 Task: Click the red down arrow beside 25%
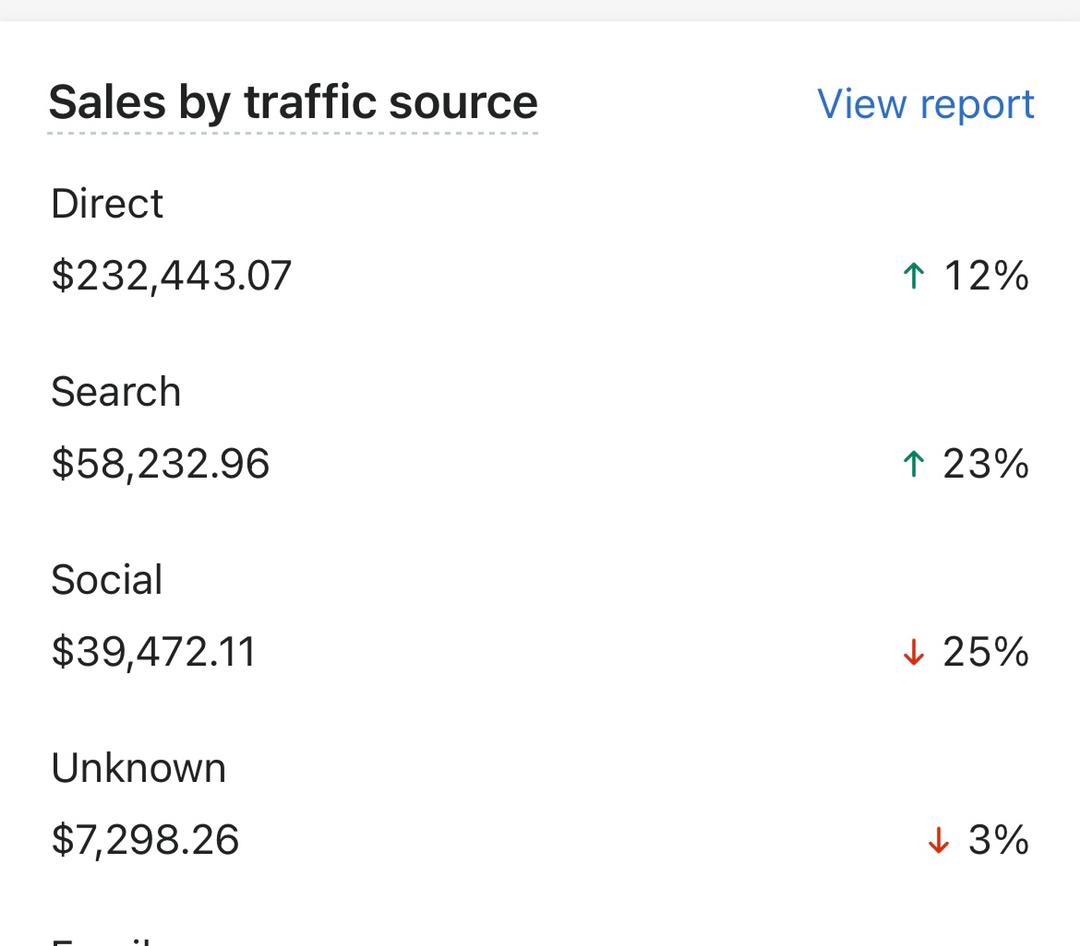click(x=913, y=652)
